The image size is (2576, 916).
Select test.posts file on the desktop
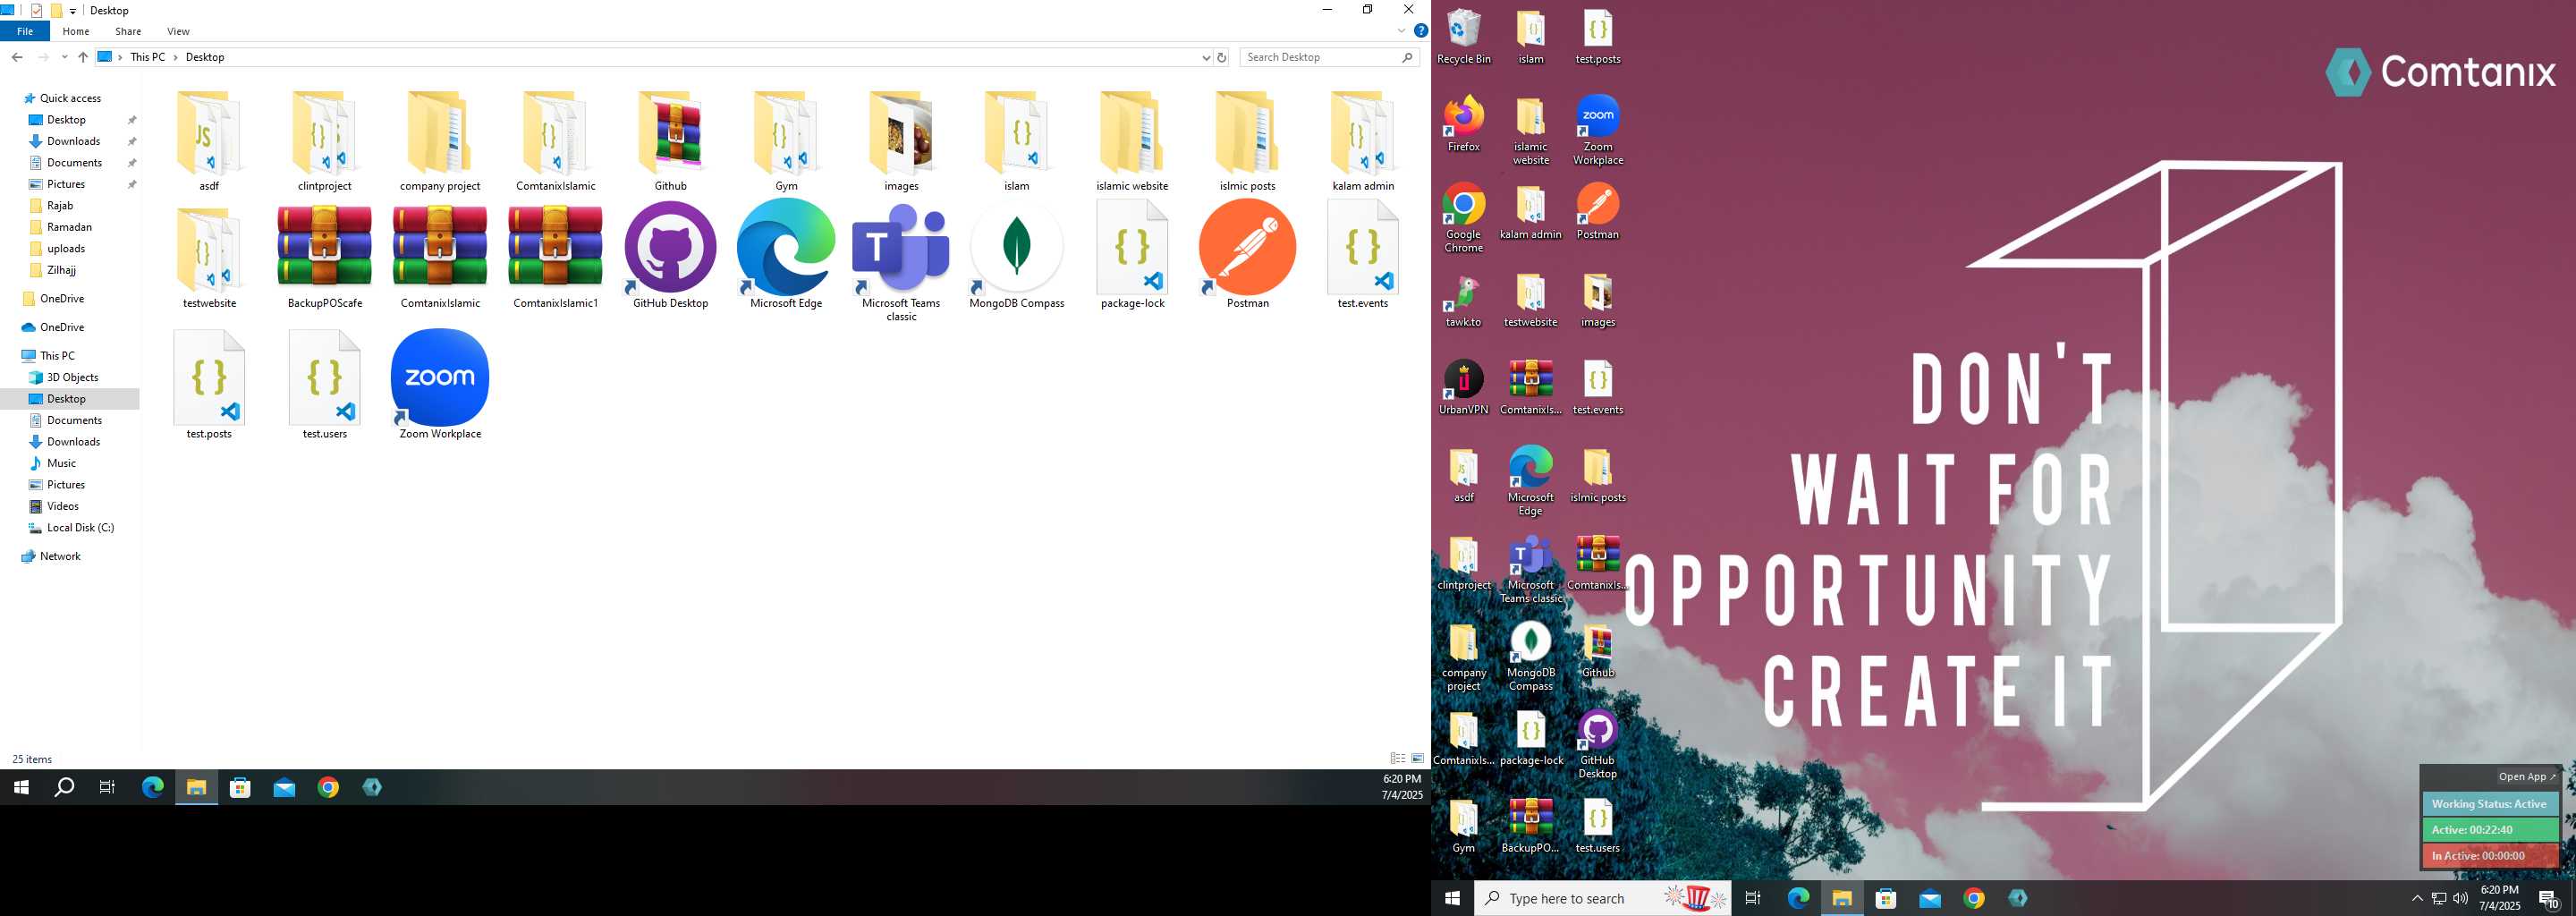(x=1597, y=37)
